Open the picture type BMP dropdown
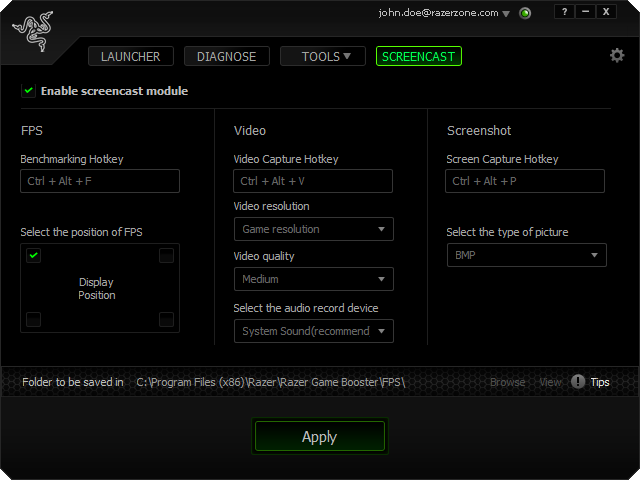The width and height of the screenshot is (640, 480). [x=527, y=255]
